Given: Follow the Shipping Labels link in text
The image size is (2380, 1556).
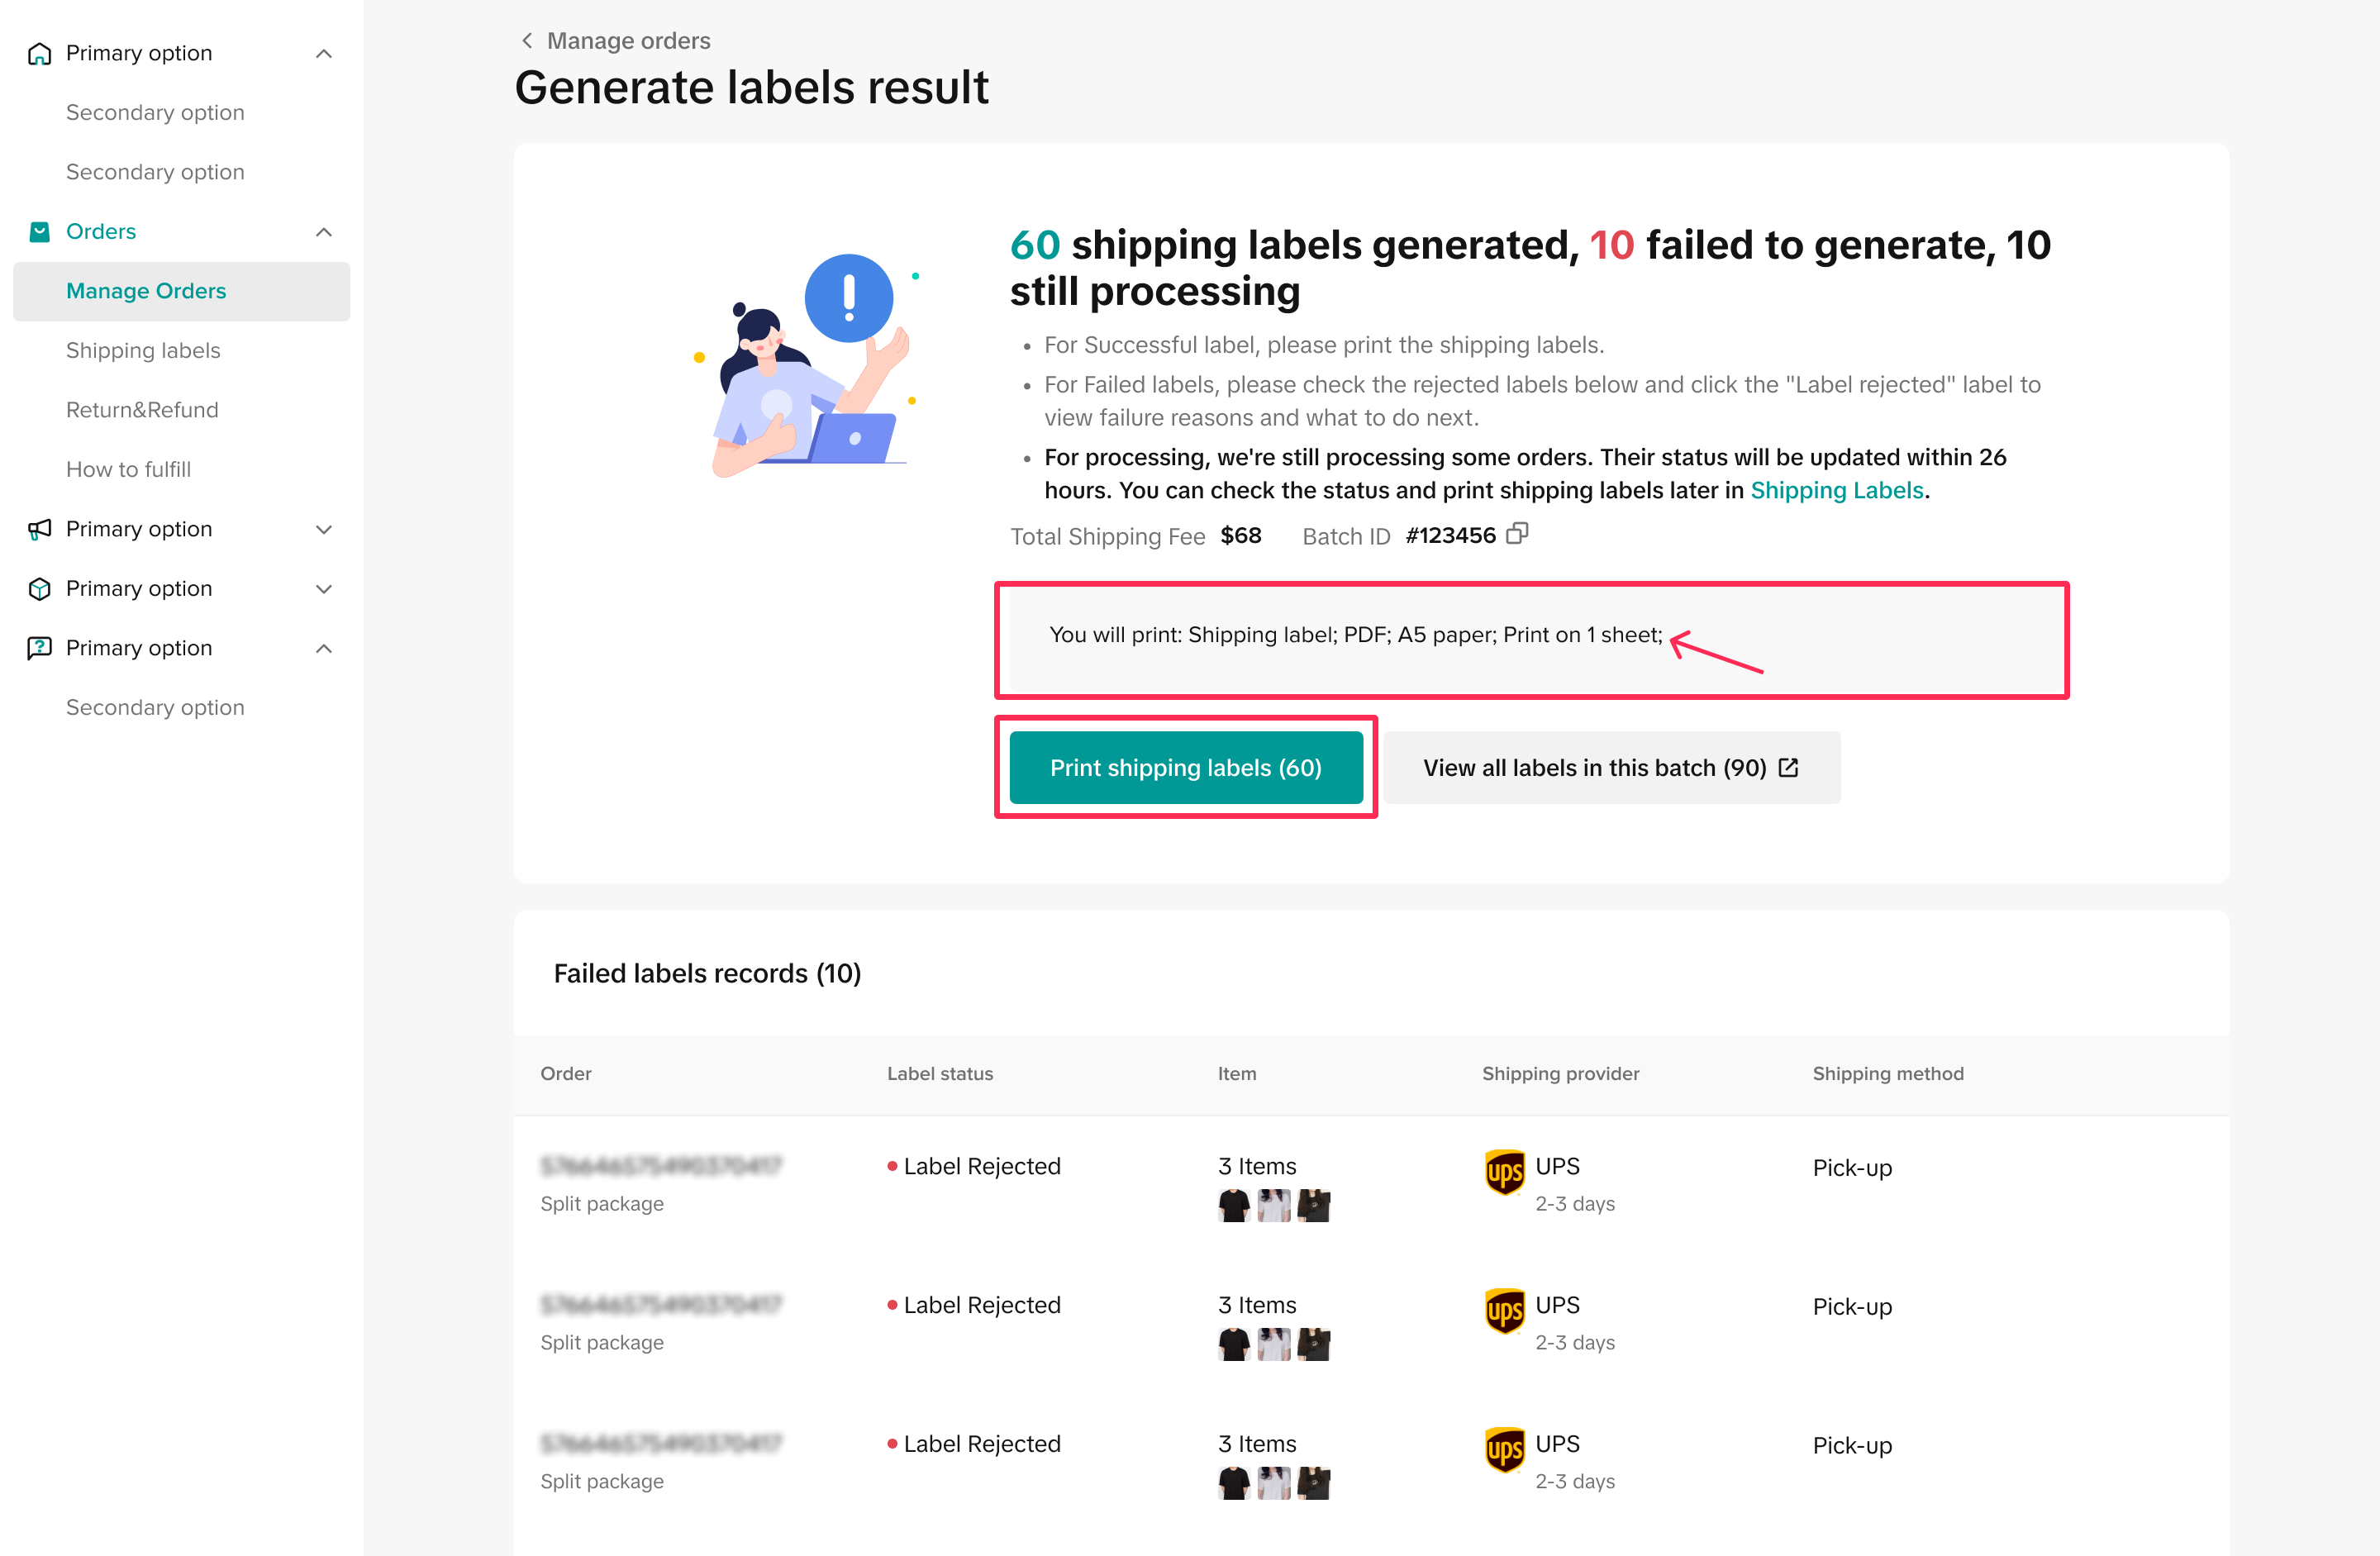Looking at the screenshot, I should (x=1836, y=490).
